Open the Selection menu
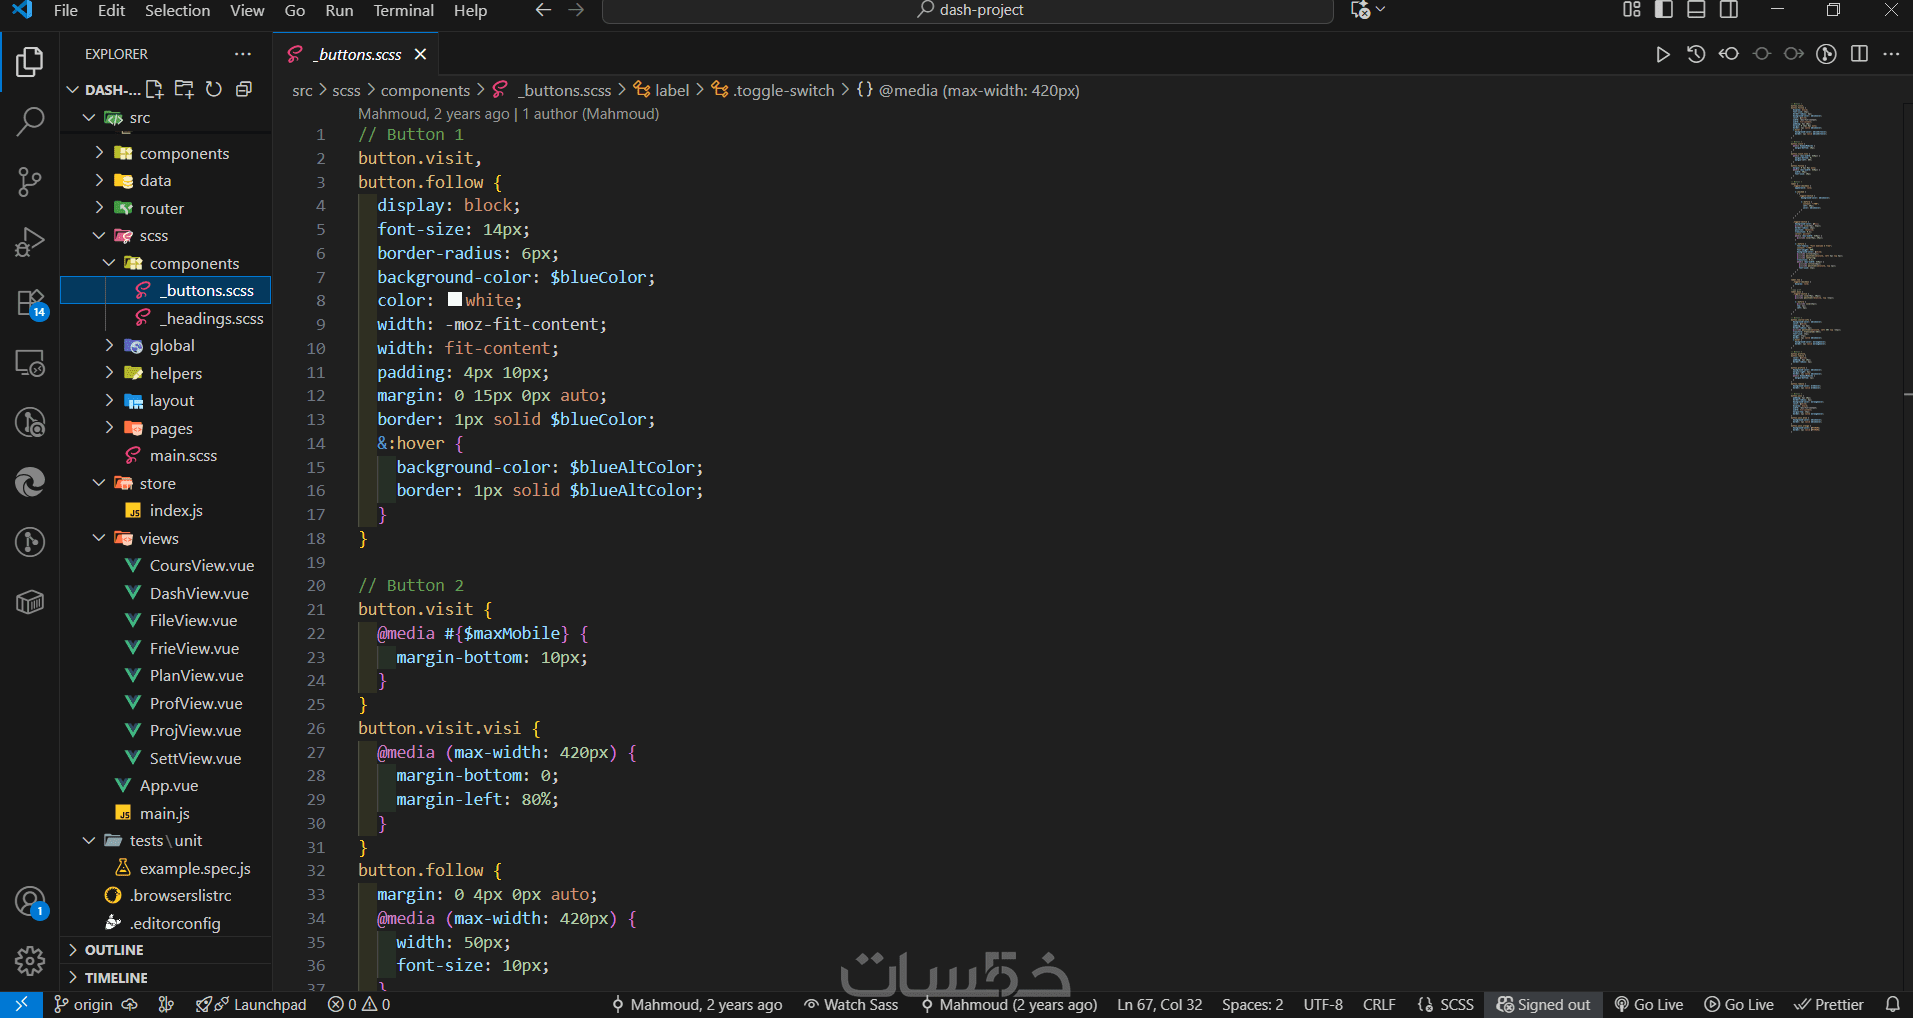 pyautogui.click(x=177, y=10)
